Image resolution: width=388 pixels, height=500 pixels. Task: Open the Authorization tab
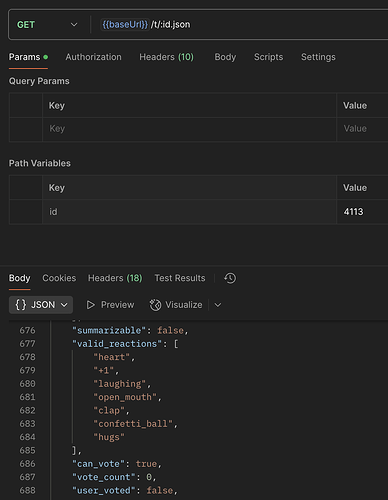(93, 57)
